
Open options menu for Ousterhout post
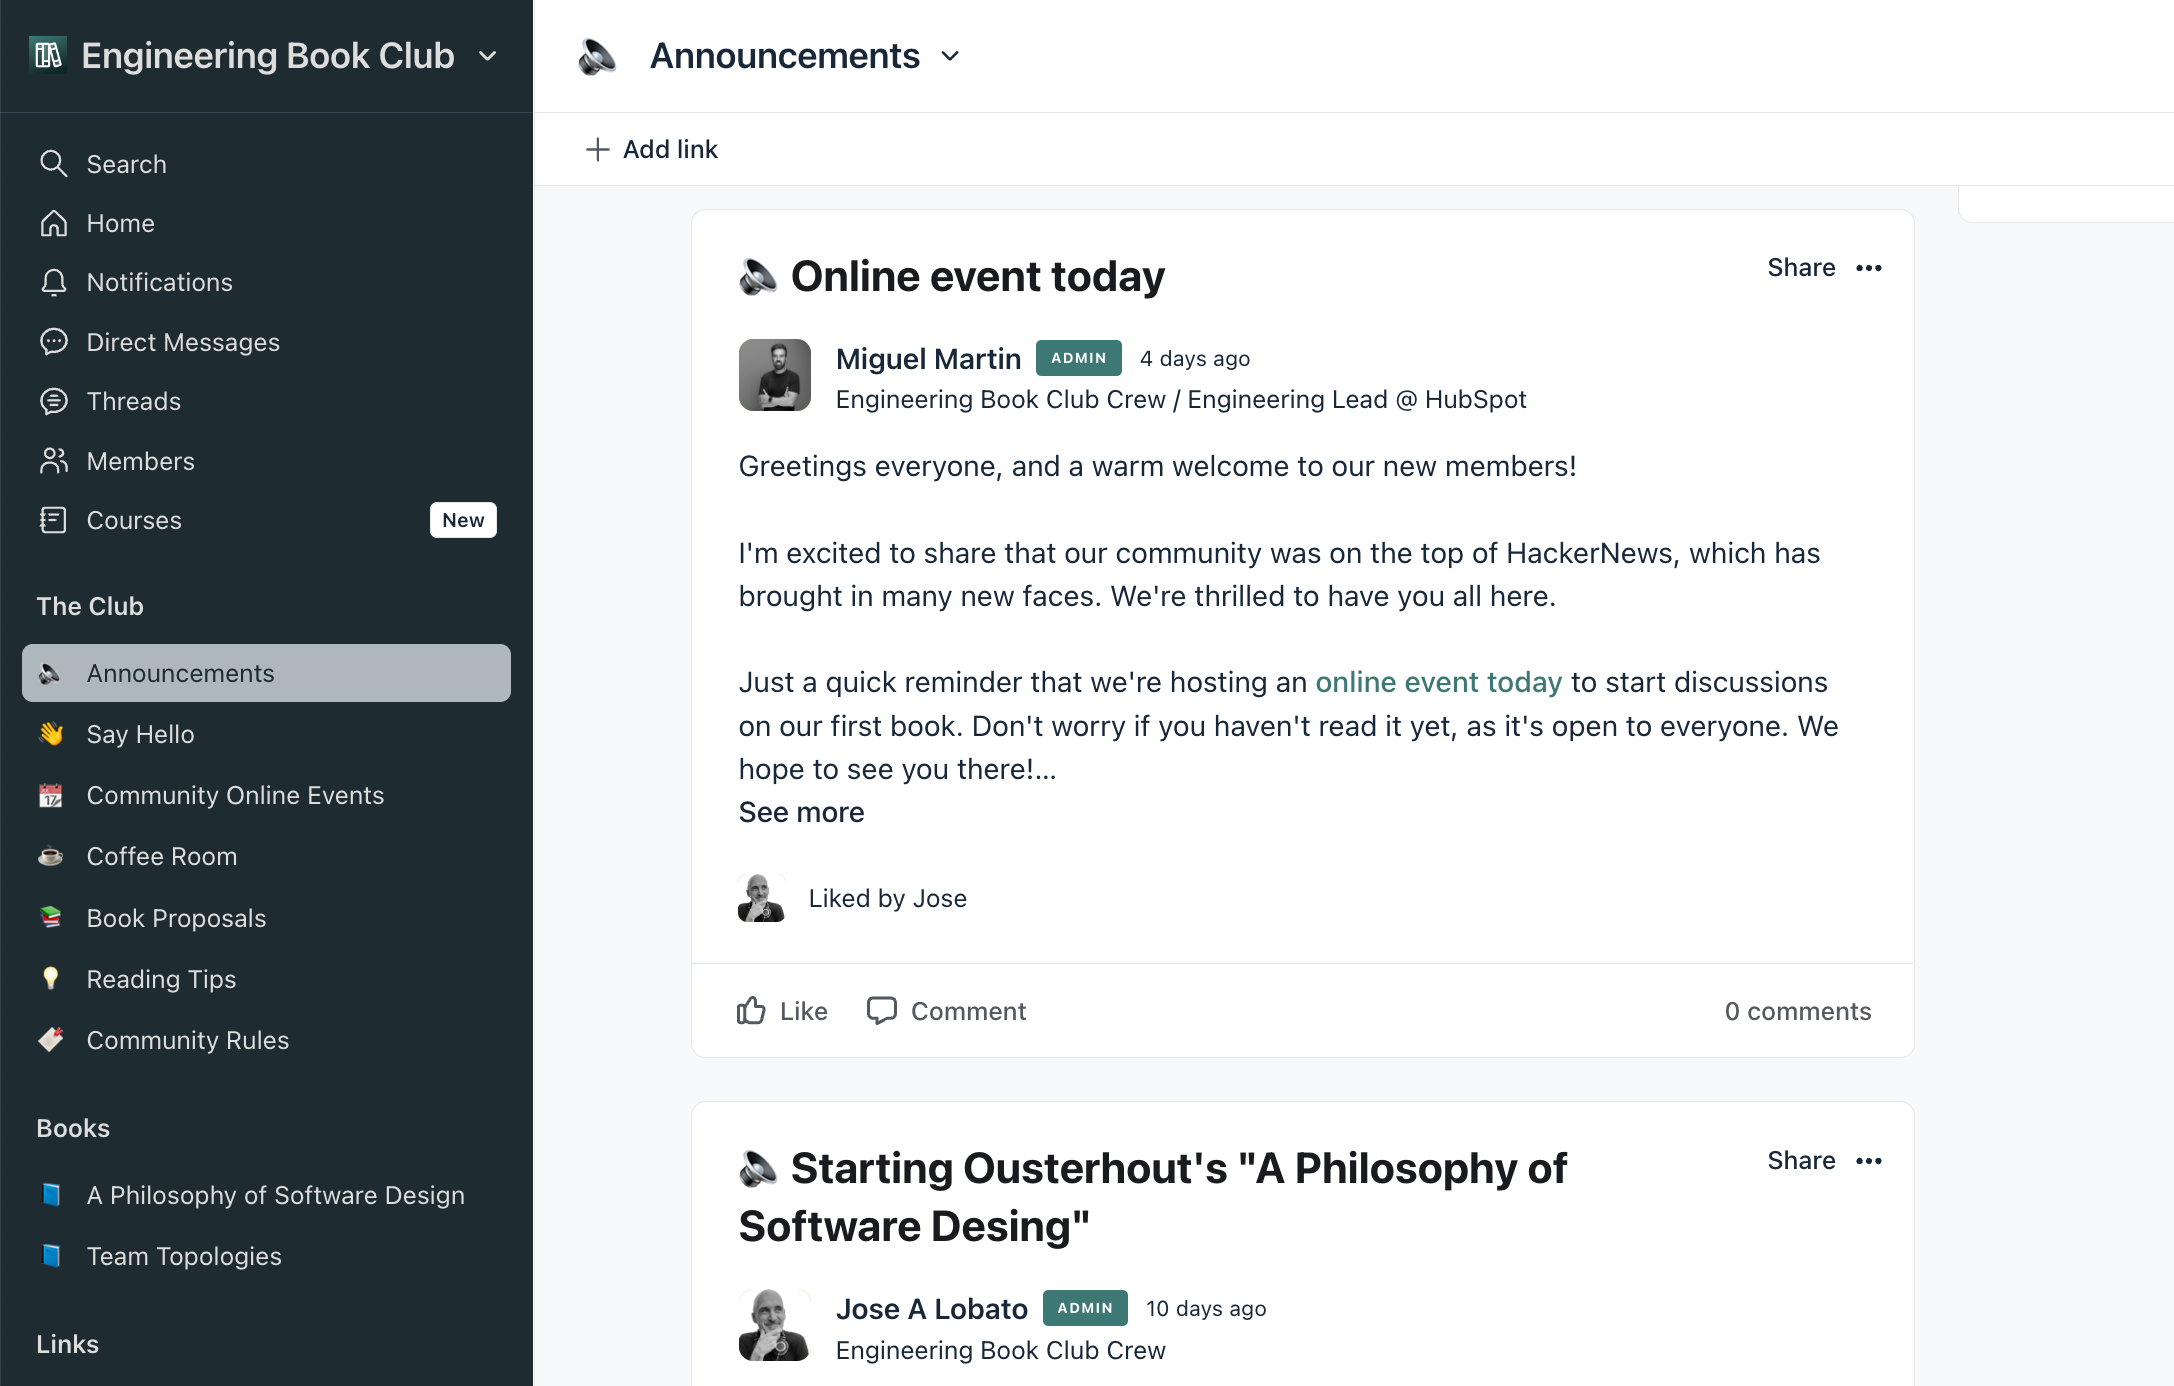click(x=1868, y=1161)
